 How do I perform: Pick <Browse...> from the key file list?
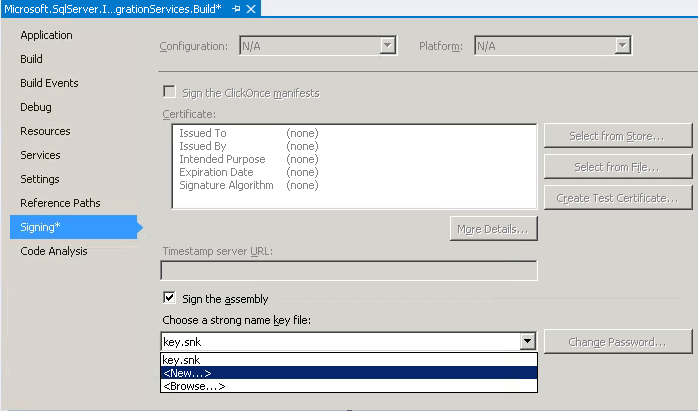(x=349, y=386)
